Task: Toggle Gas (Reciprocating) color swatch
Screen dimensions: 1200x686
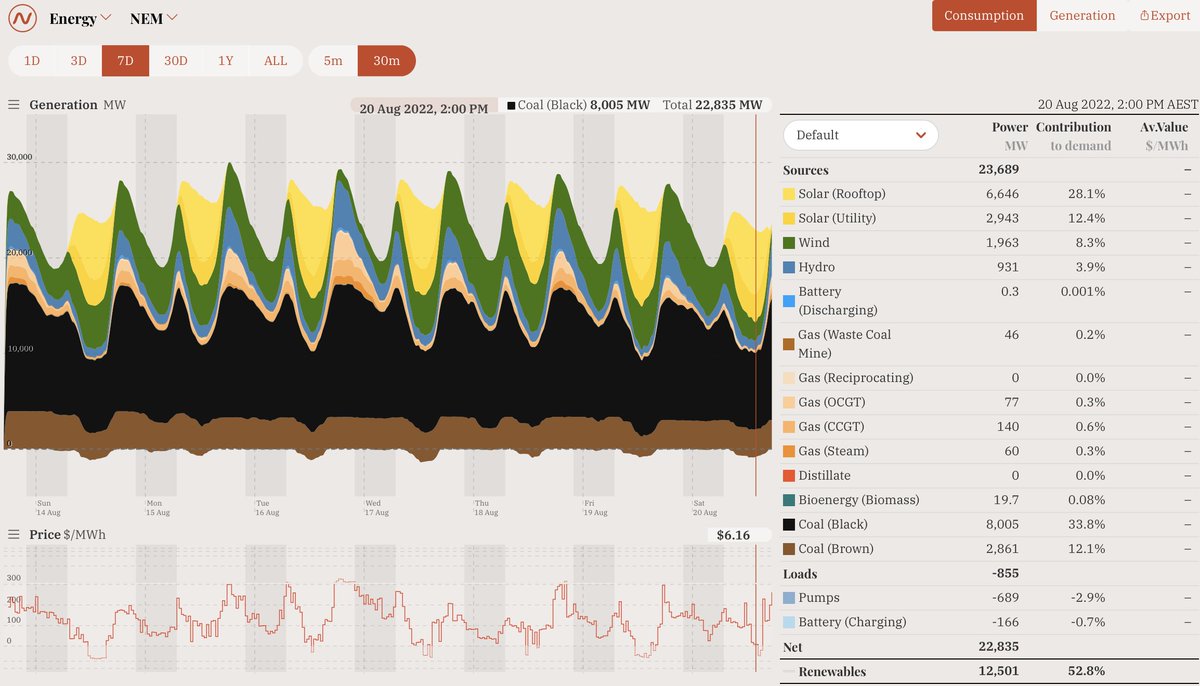Action: pyautogui.click(x=789, y=378)
